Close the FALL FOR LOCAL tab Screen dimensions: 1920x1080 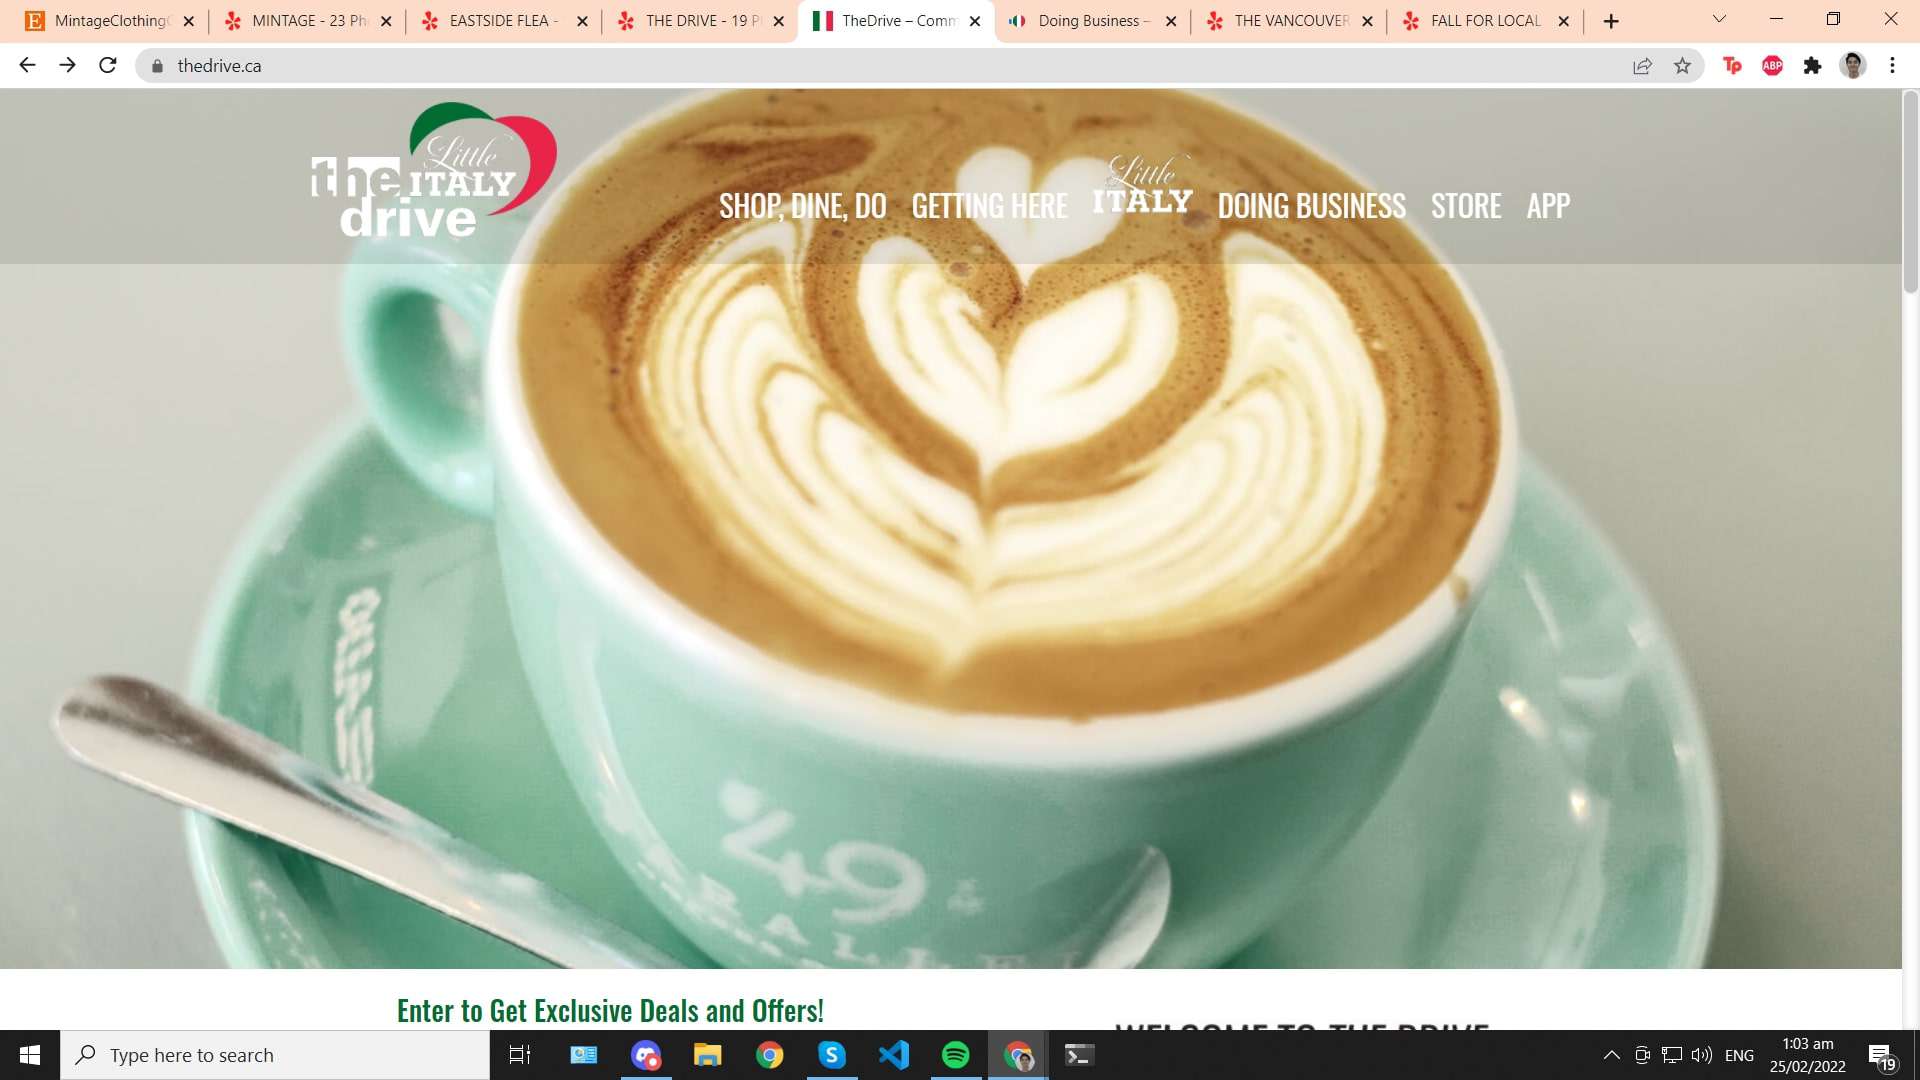point(1563,21)
